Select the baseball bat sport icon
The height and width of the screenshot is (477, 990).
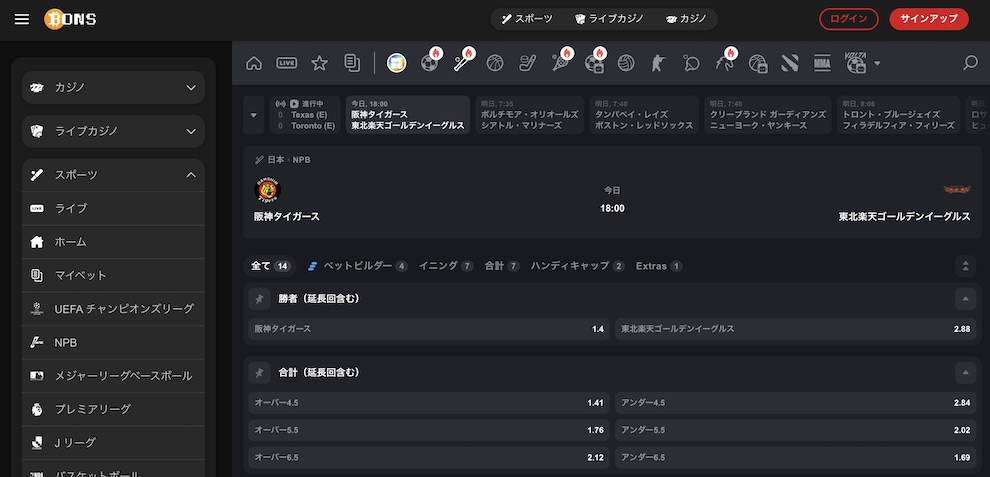coord(462,63)
